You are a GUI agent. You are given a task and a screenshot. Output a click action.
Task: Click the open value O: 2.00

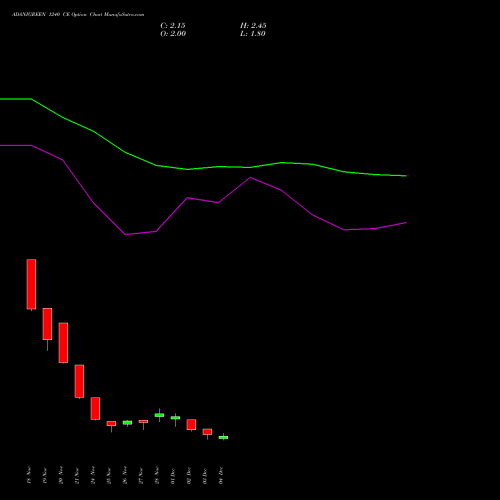pyautogui.click(x=173, y=34)
